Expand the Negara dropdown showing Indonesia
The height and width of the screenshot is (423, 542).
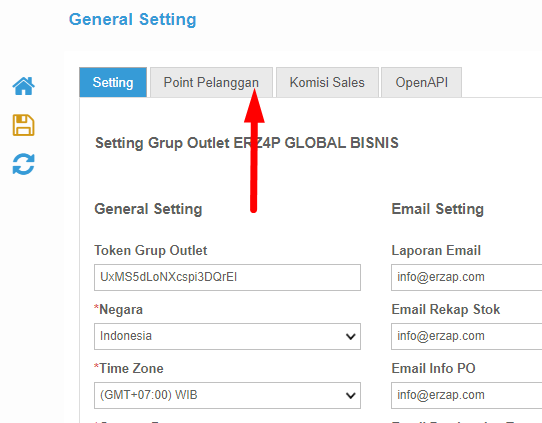(x=227, y=336)
